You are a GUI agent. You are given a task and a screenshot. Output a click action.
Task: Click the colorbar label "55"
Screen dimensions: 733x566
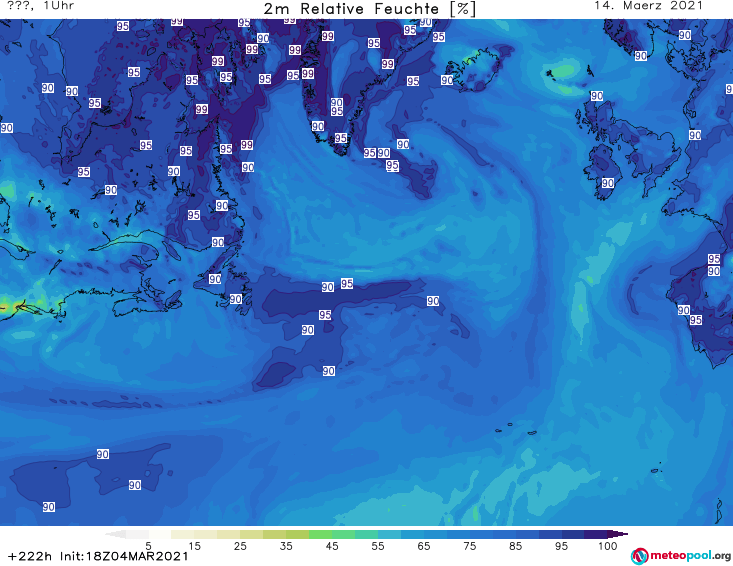pos(377,546)
